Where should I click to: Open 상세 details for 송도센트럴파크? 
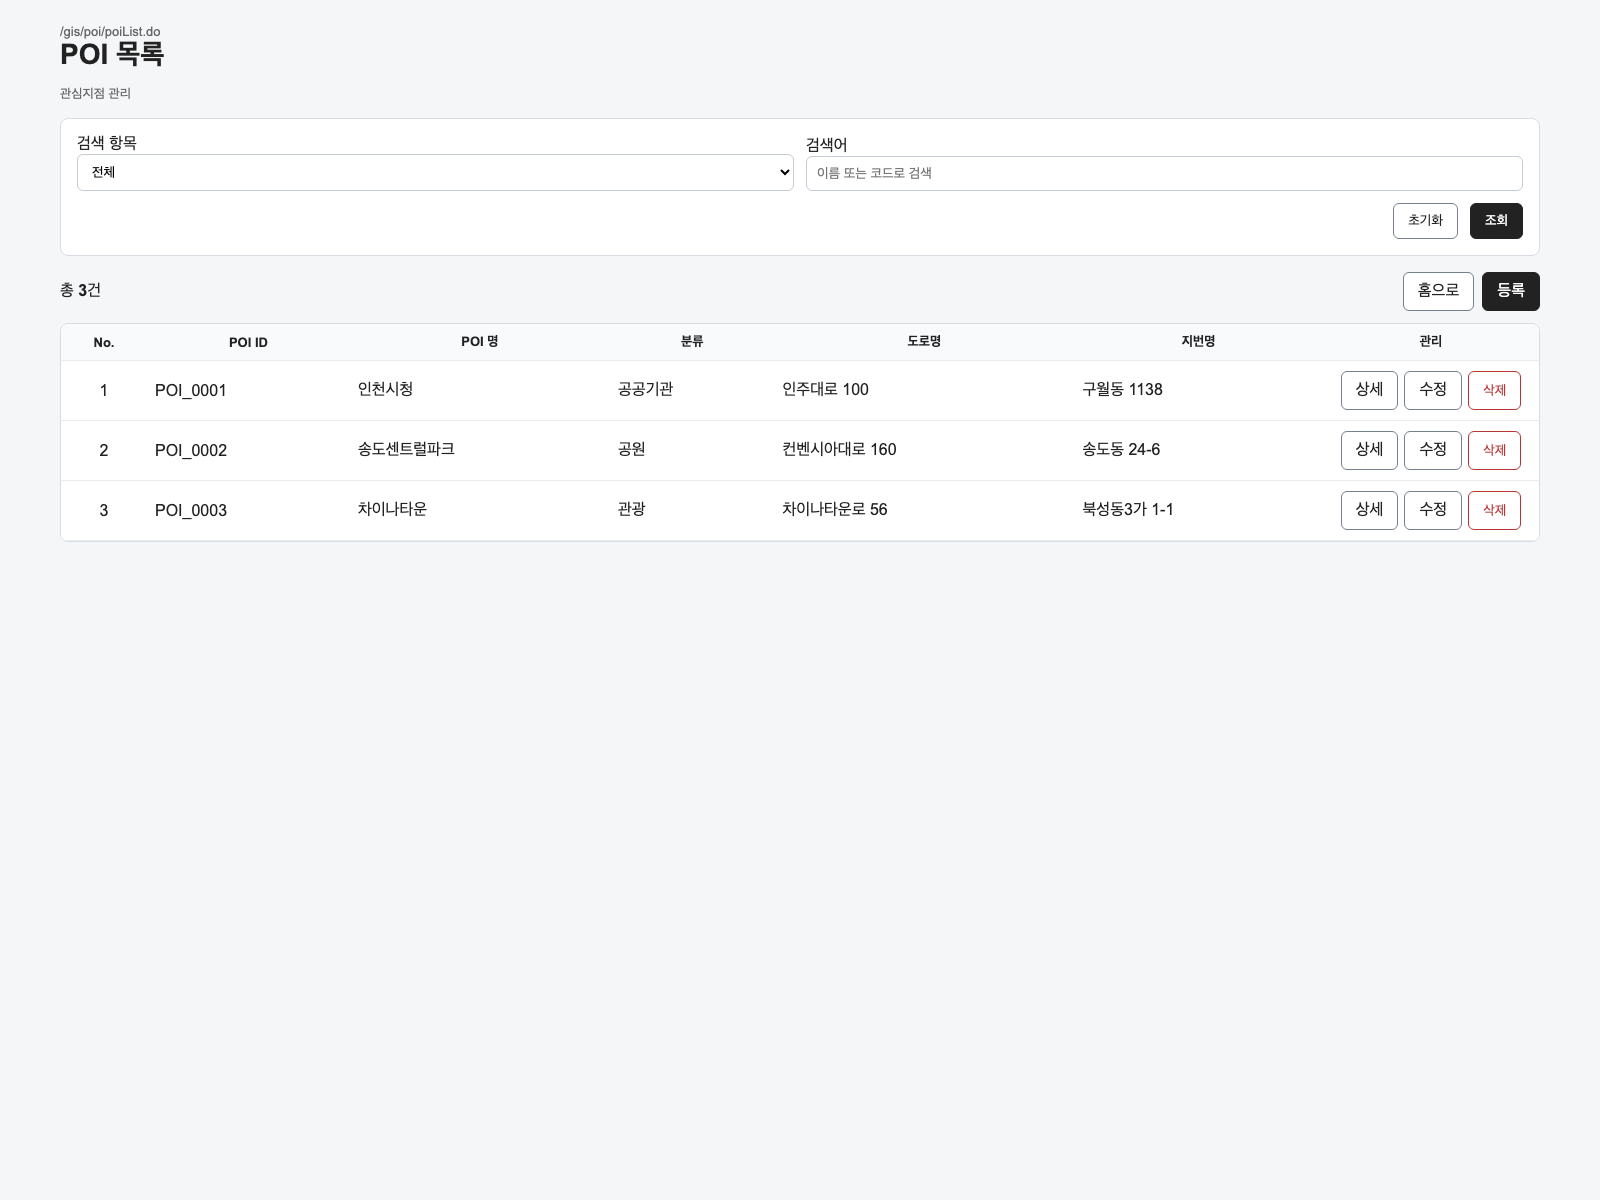click(1369, 450)
